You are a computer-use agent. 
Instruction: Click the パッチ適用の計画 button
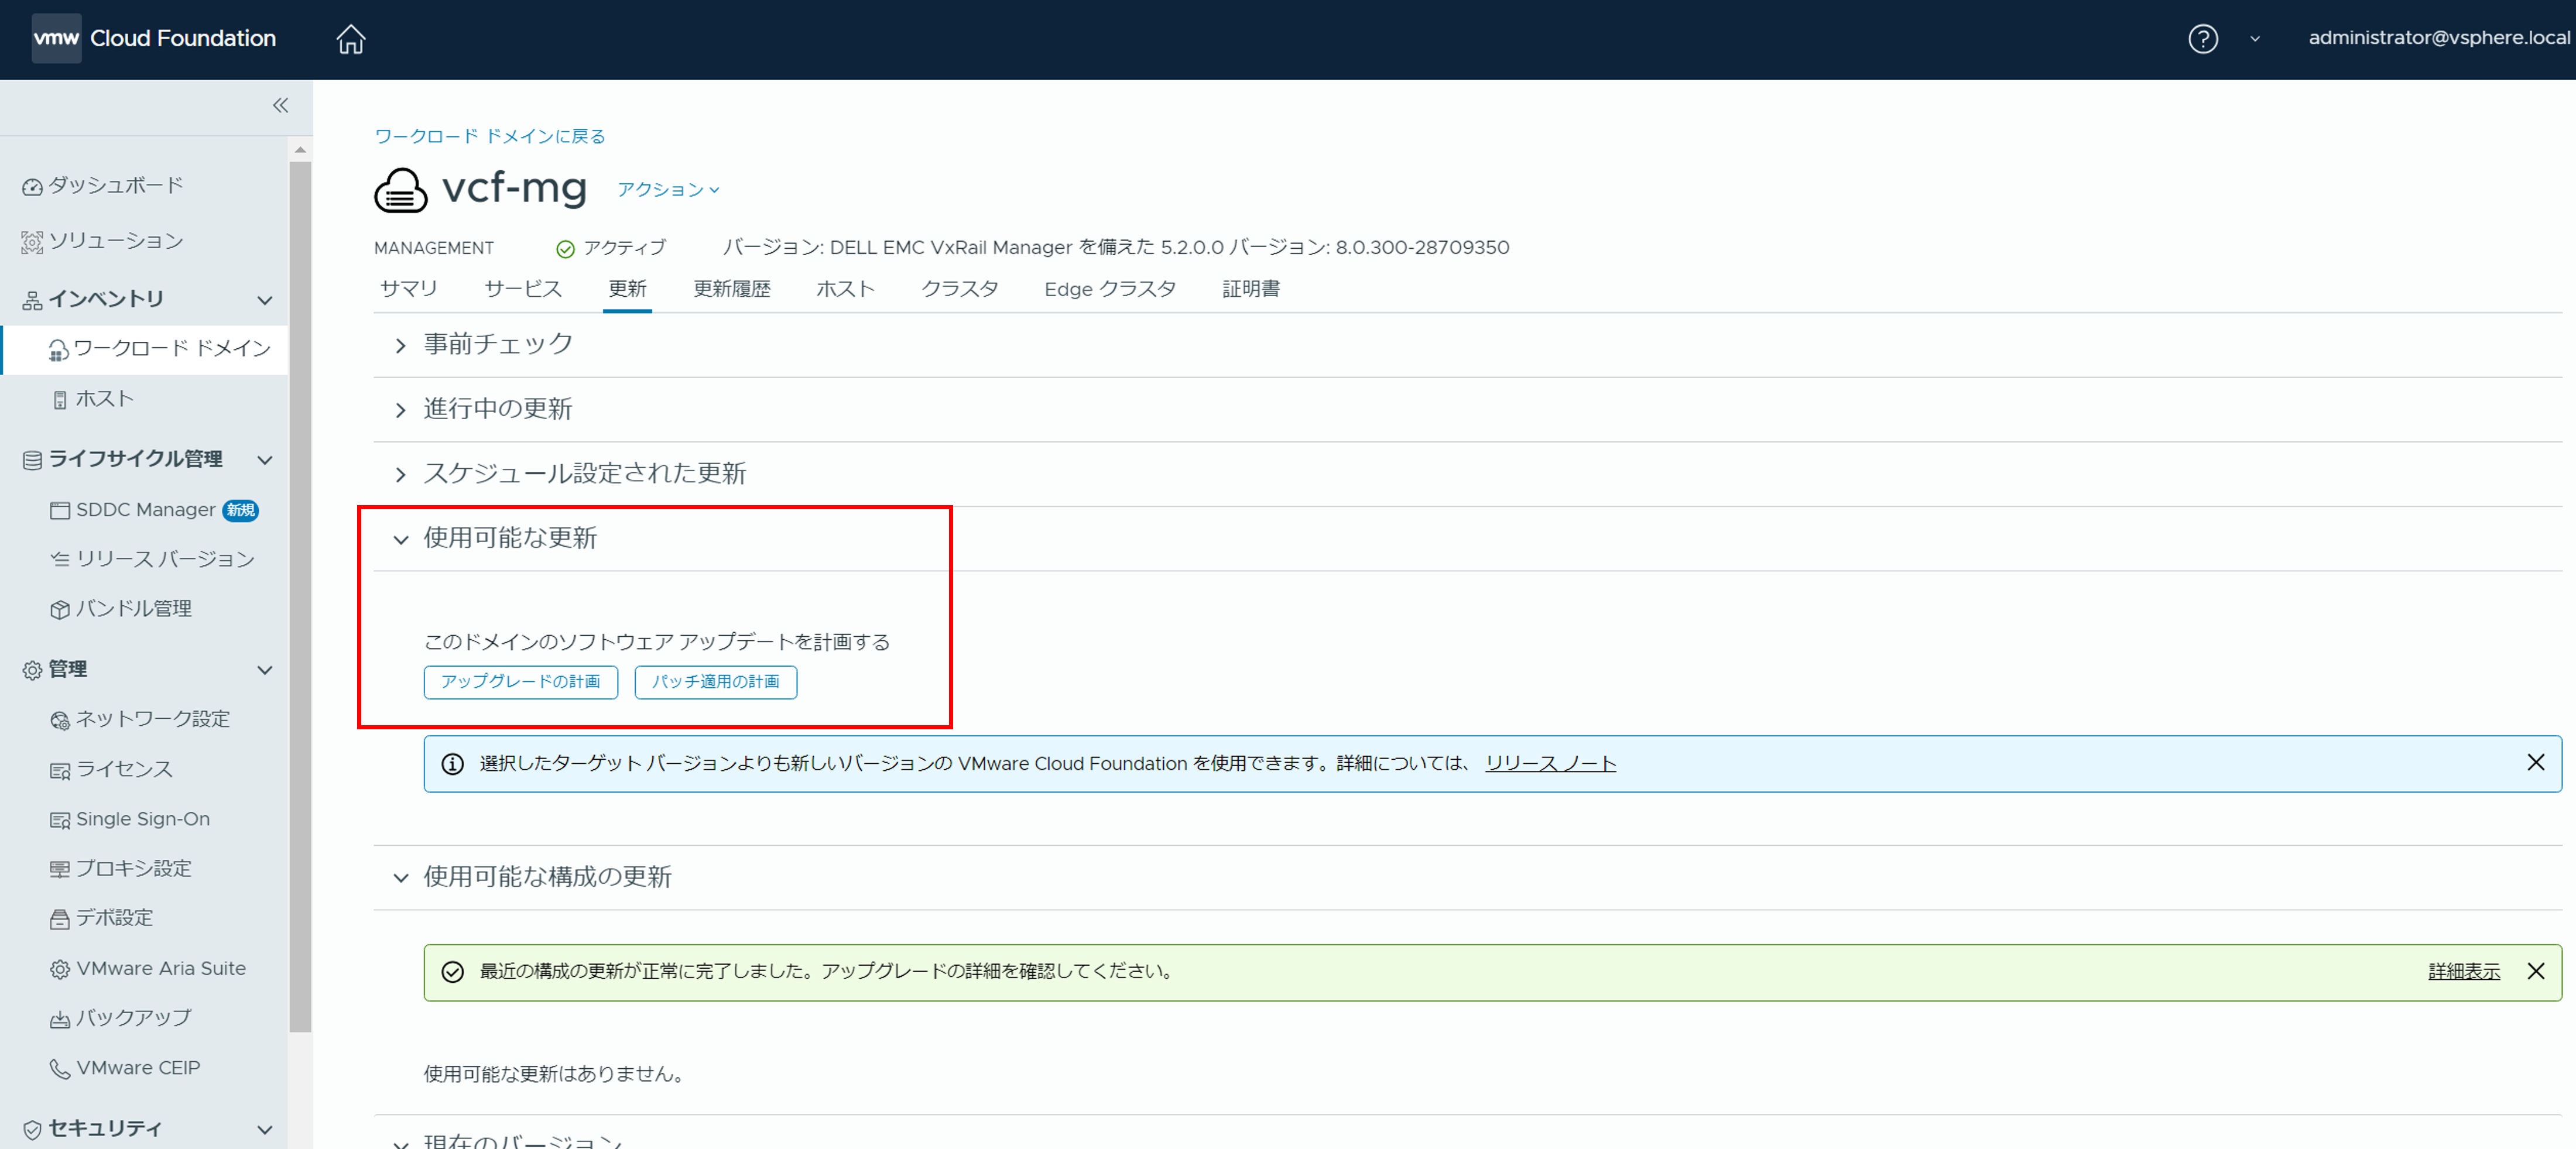tap(715, 682)
